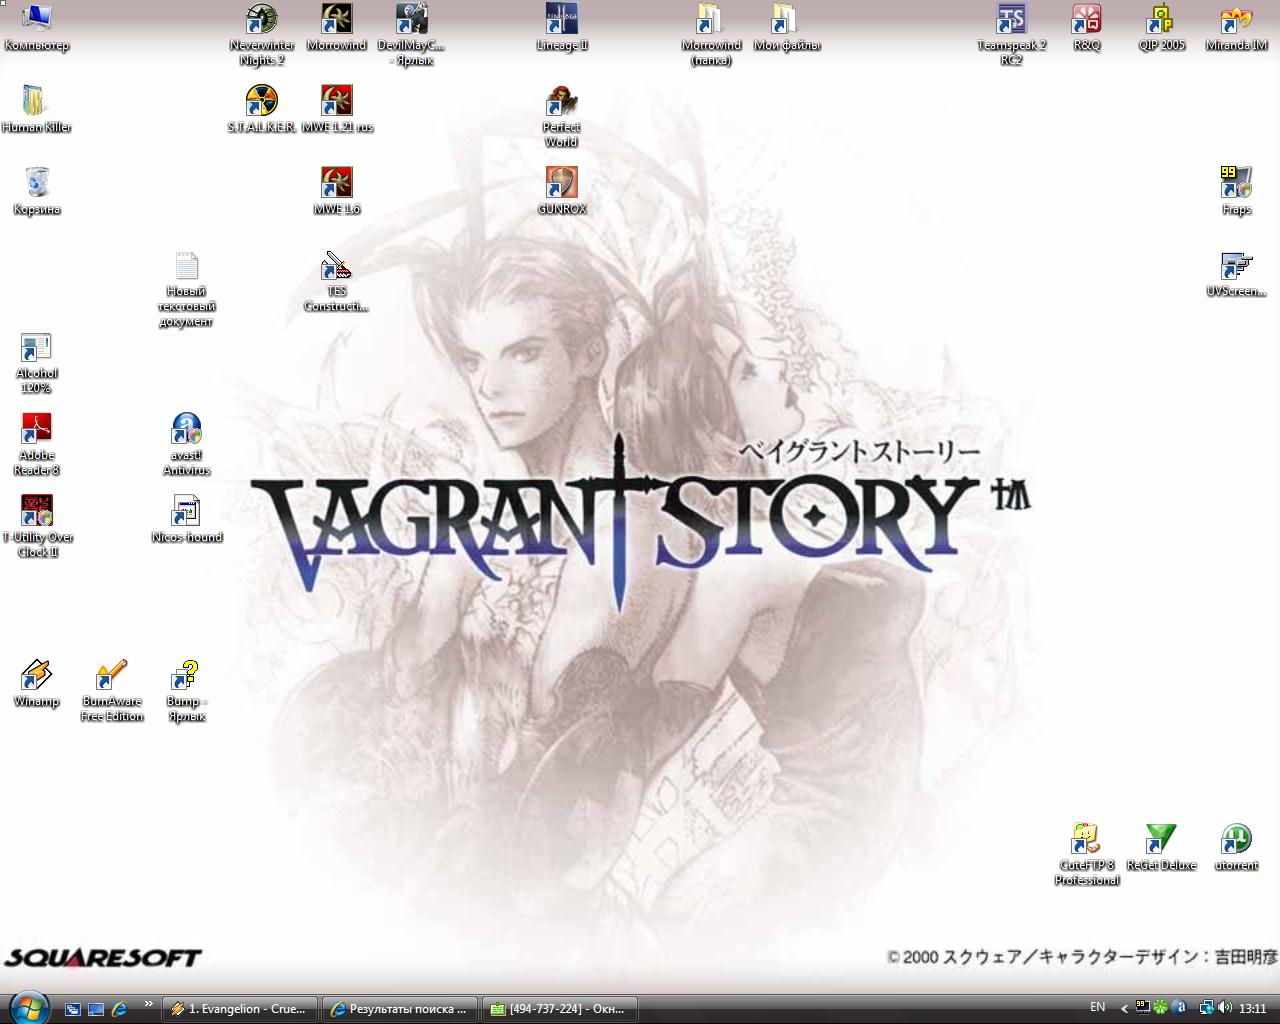Open Новый текстовый документ file
Screen dimensions: 1280x1024
point(186,288)
